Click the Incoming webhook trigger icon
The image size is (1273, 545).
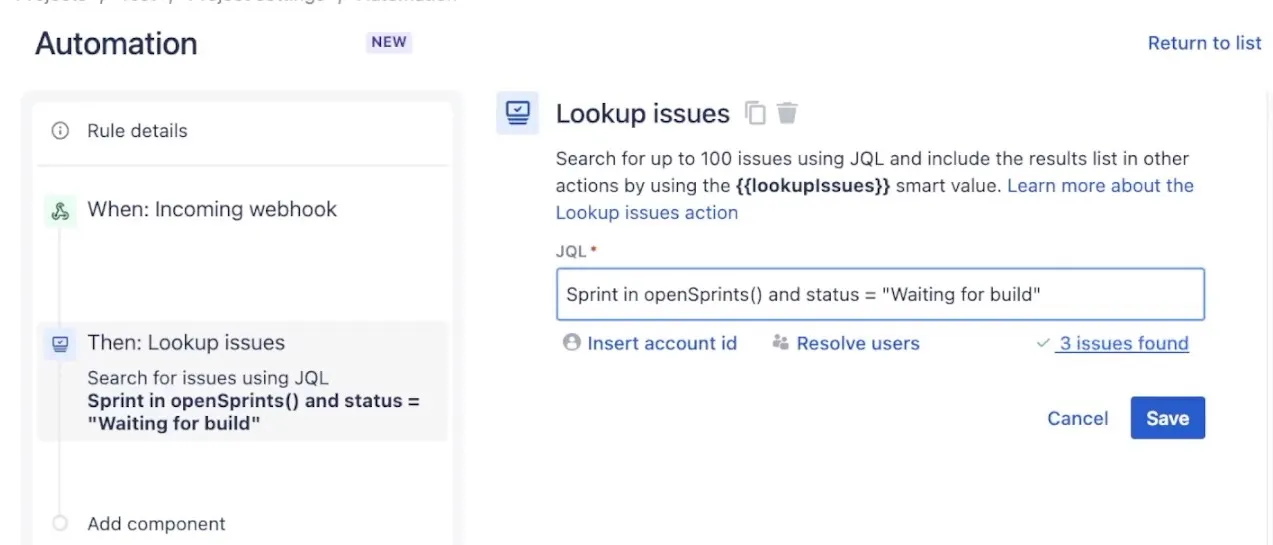60,210
